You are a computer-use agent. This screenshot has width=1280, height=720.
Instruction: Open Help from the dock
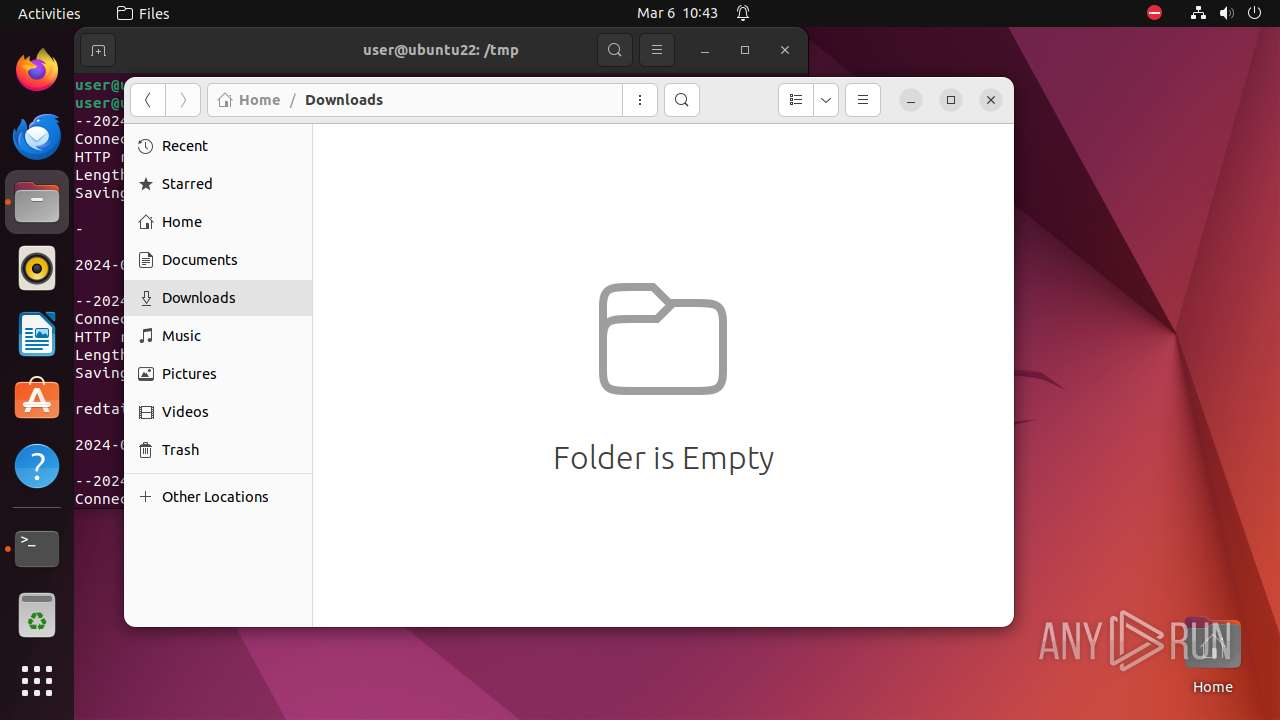pos(37,466)
